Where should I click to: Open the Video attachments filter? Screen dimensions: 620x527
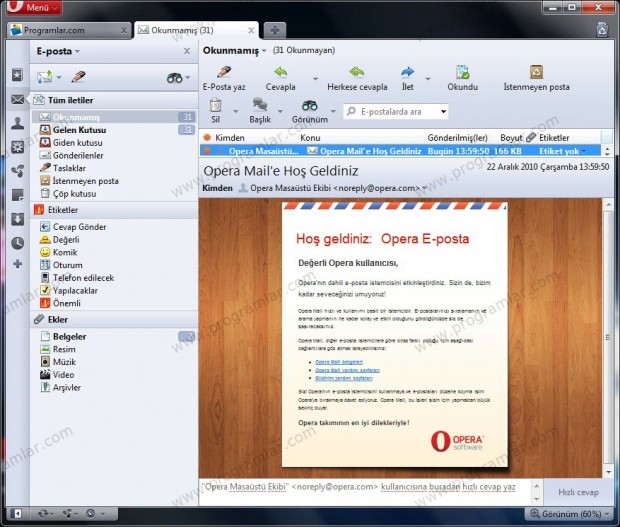click(x=114, y=374)
